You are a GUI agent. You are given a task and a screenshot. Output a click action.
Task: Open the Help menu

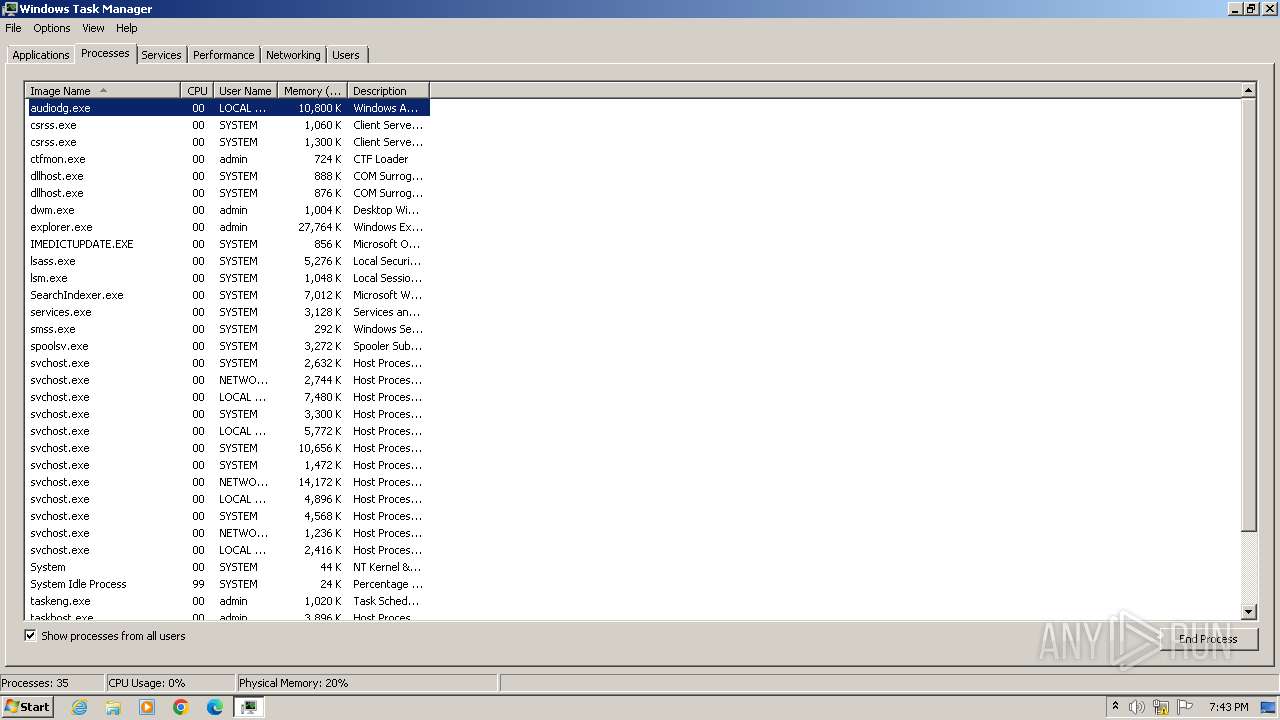pos(127,28)
